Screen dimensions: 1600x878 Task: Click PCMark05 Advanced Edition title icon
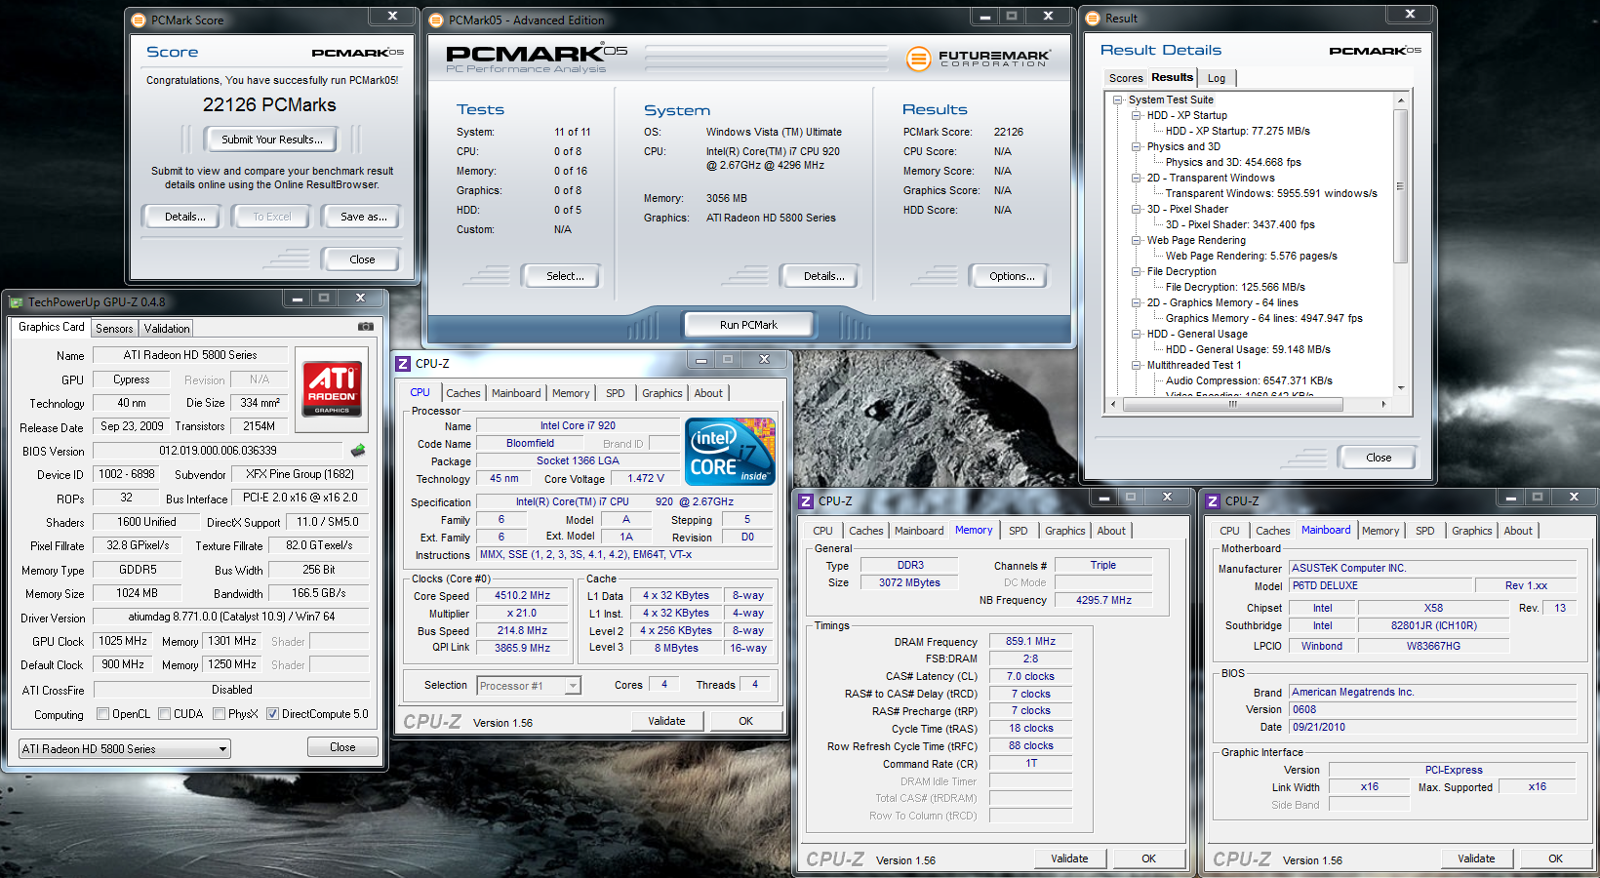coord(436,20)
